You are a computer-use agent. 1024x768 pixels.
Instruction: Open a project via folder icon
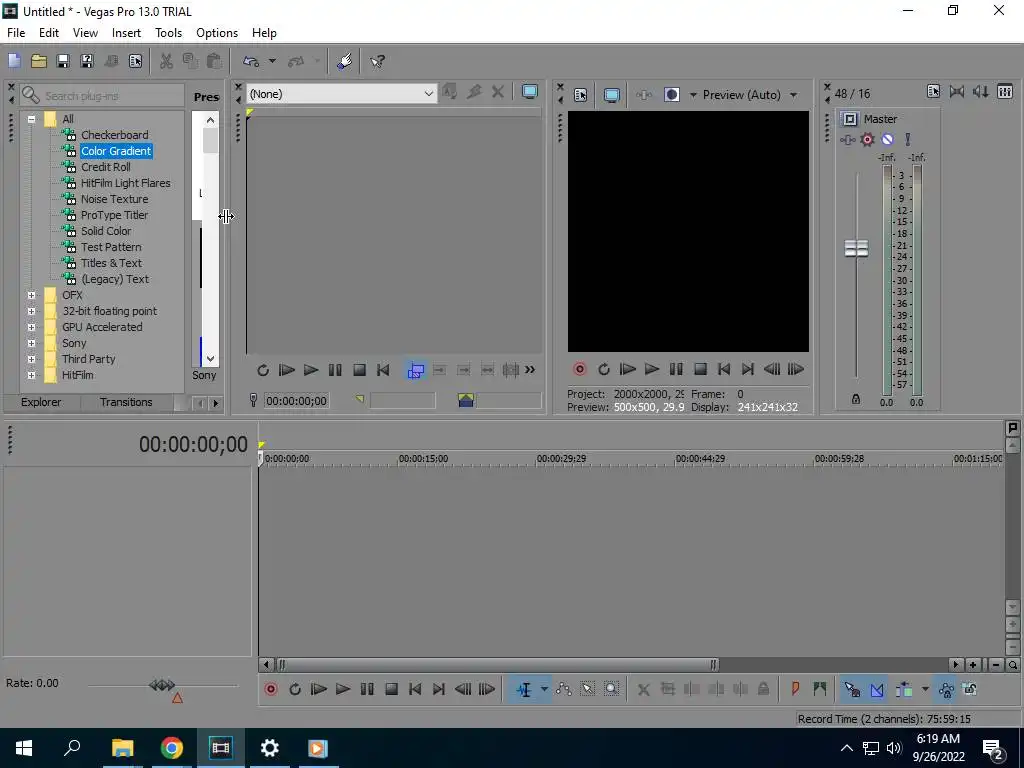pyautogui.click(x=39, y=61)
